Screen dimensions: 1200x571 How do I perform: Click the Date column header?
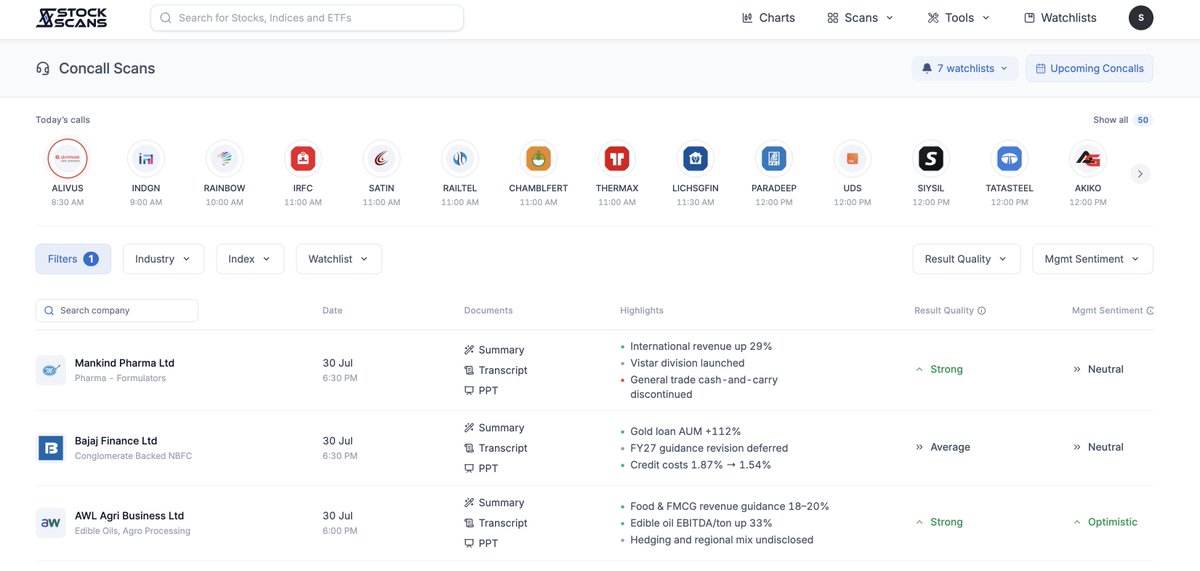tap(332, 311)
